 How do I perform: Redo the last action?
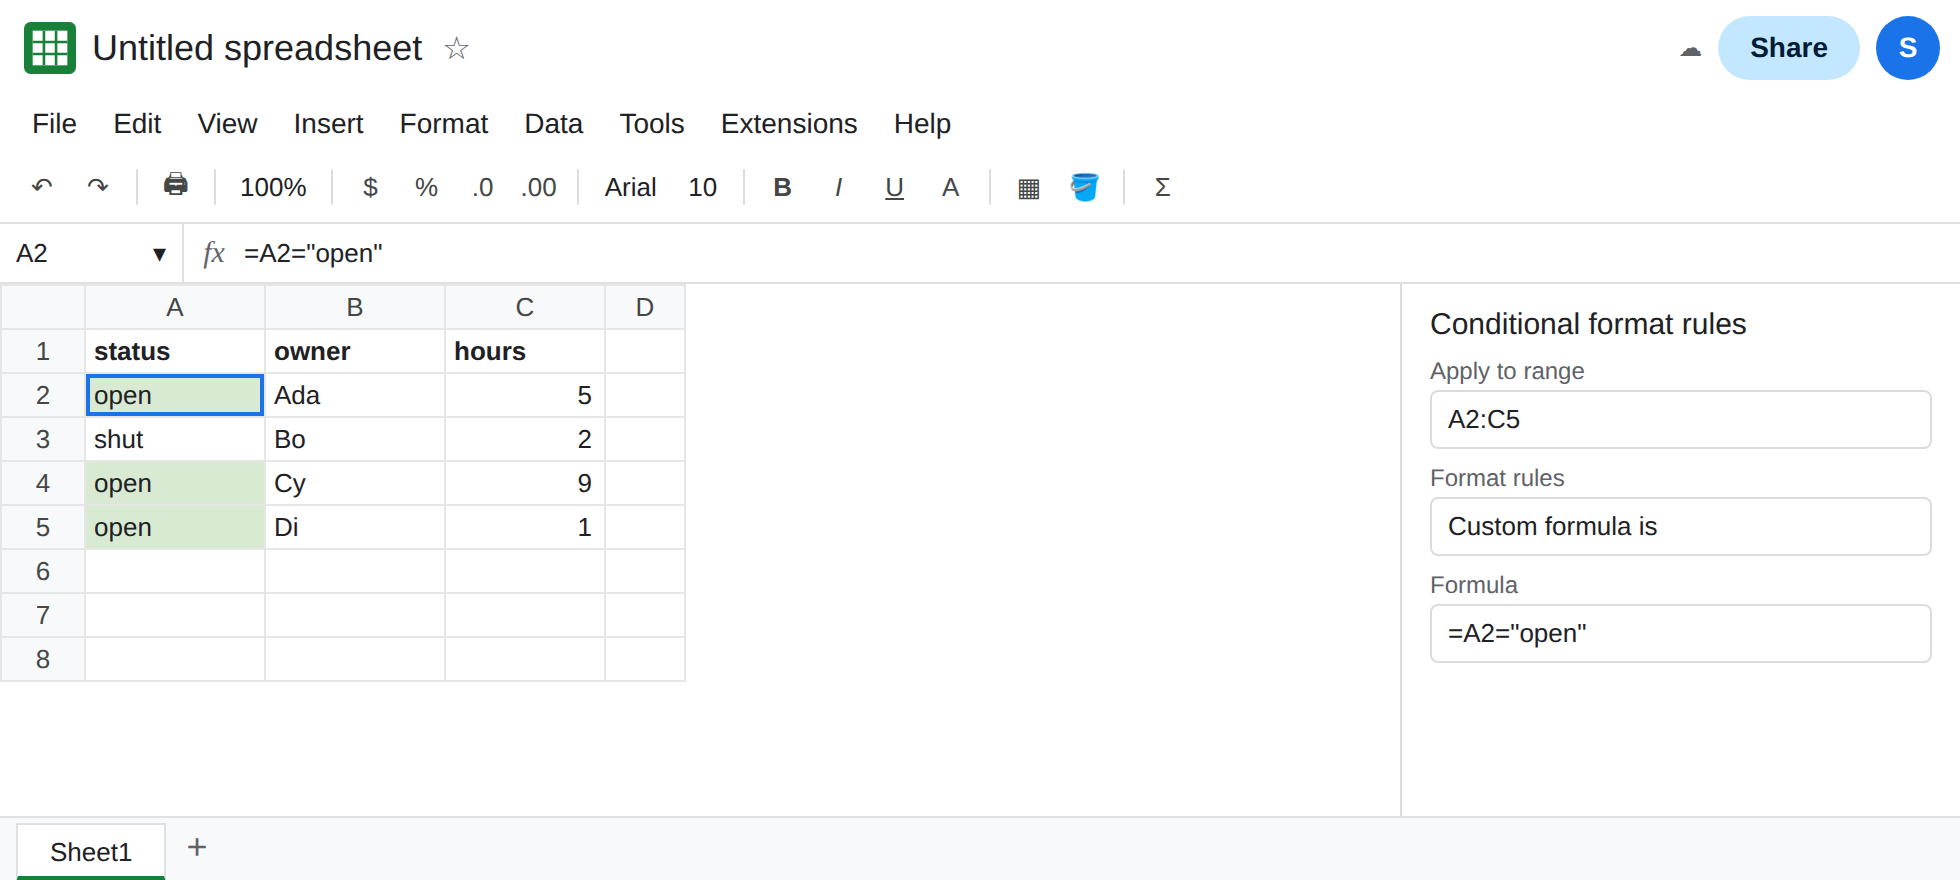click(98, 187)
